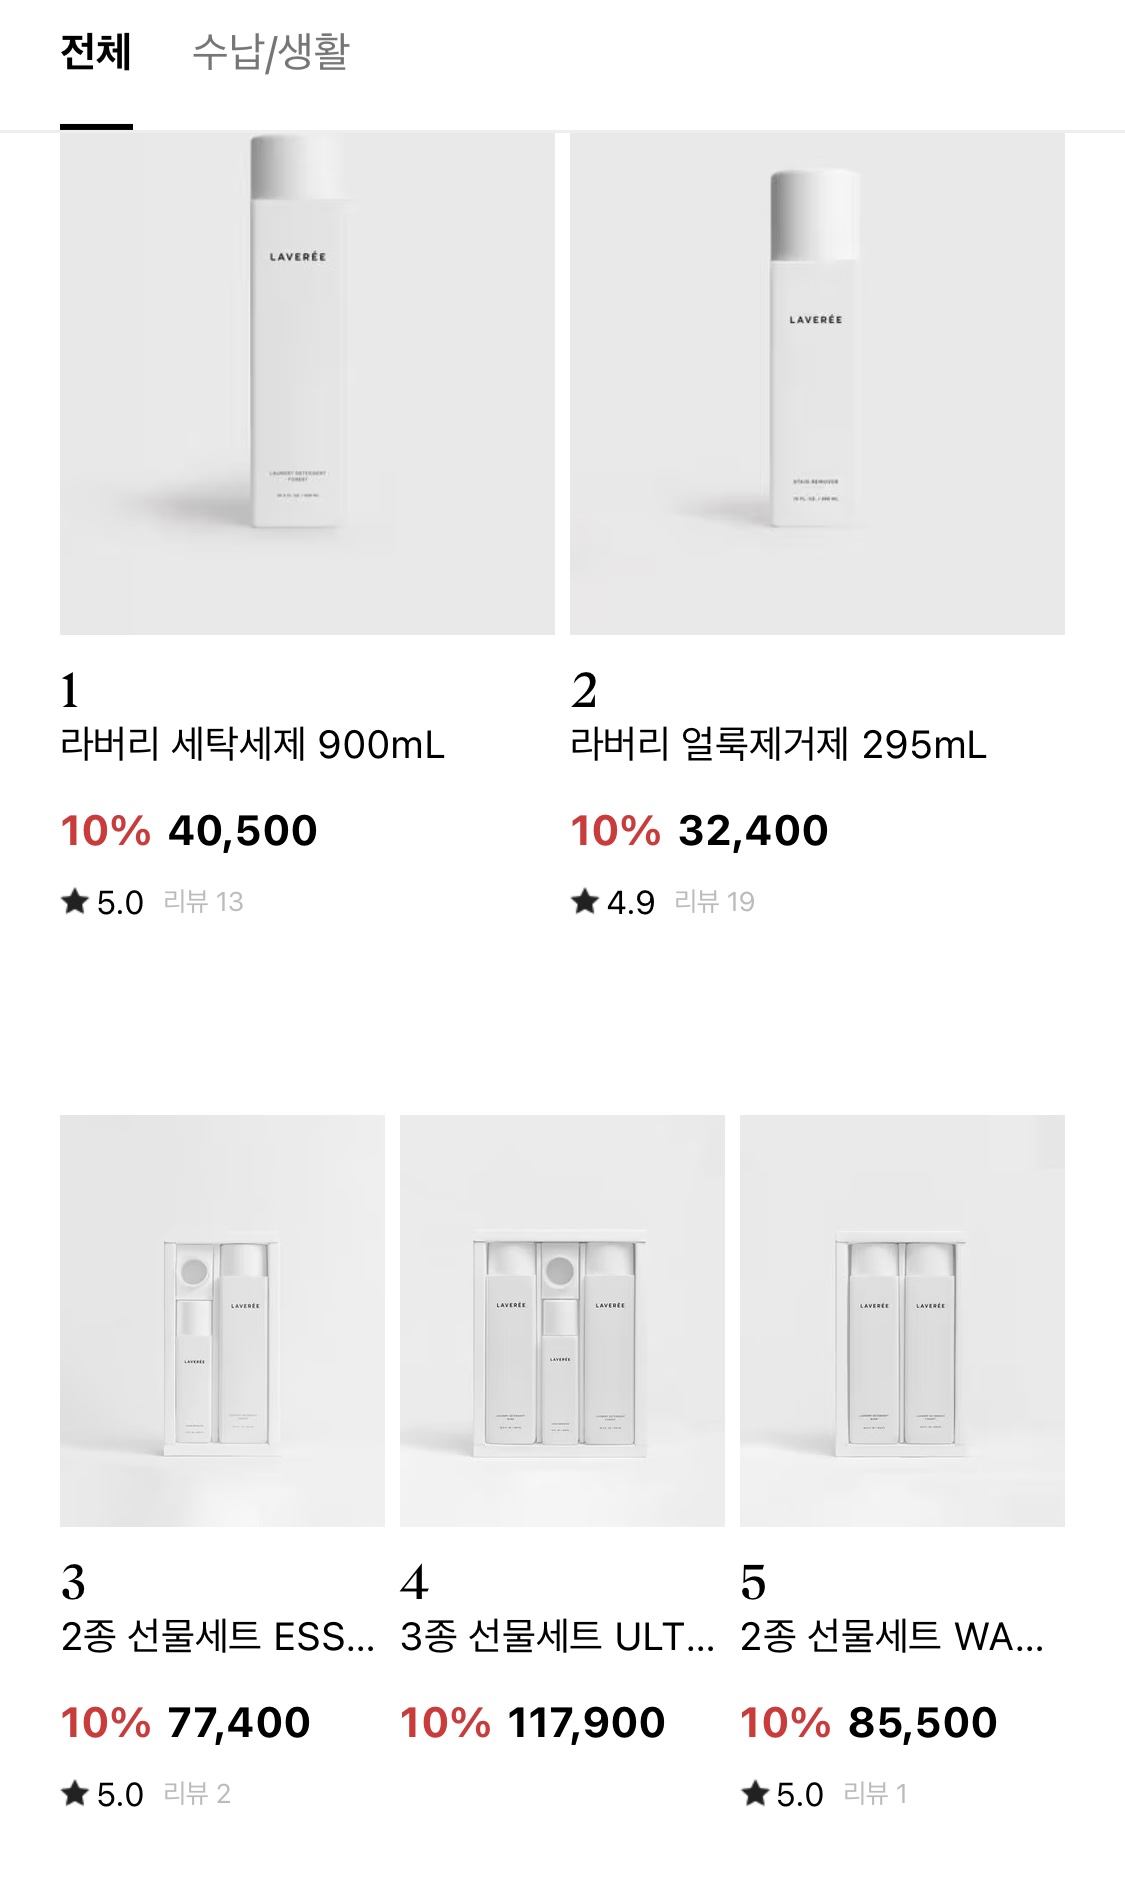Click the 40,500 price of the detergent

coord(243,831)
